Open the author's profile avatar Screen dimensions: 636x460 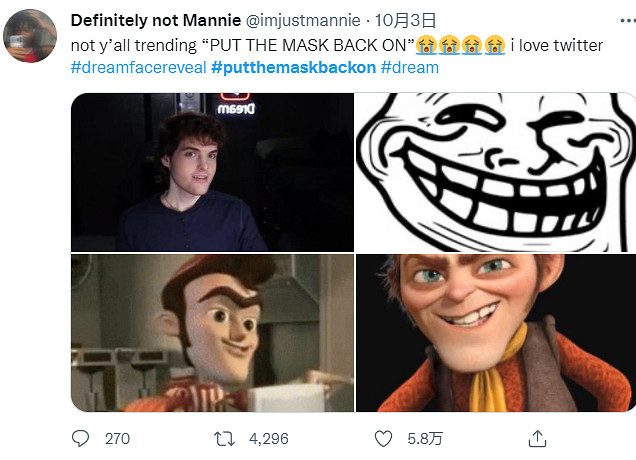click(x=31, y=36)
